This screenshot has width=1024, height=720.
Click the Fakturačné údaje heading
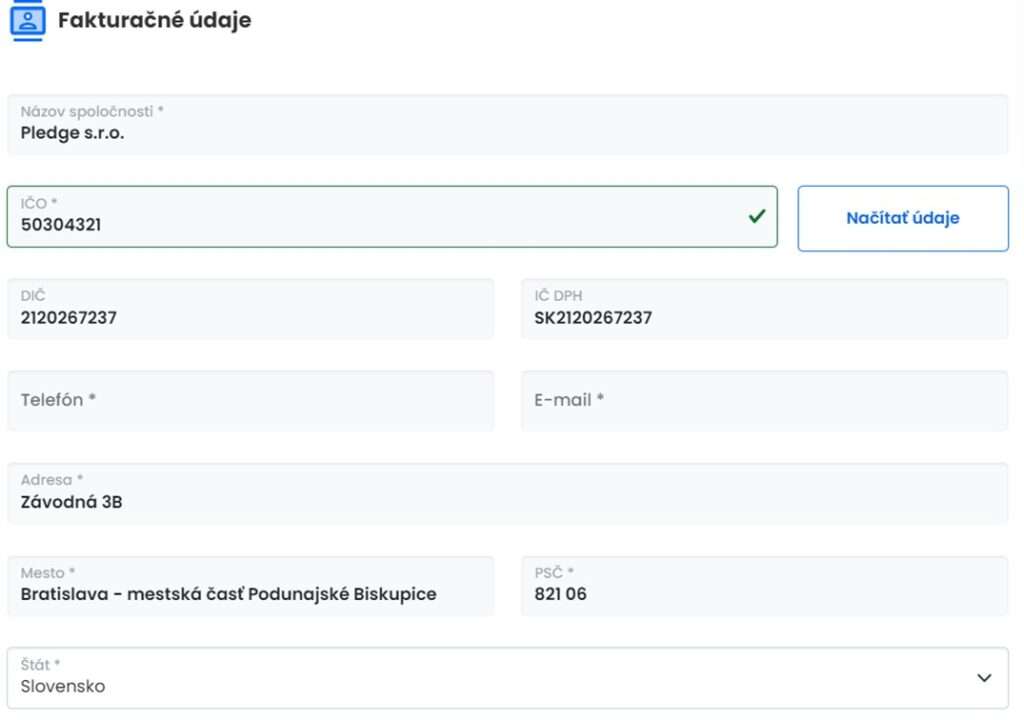[x=155, y=20]
